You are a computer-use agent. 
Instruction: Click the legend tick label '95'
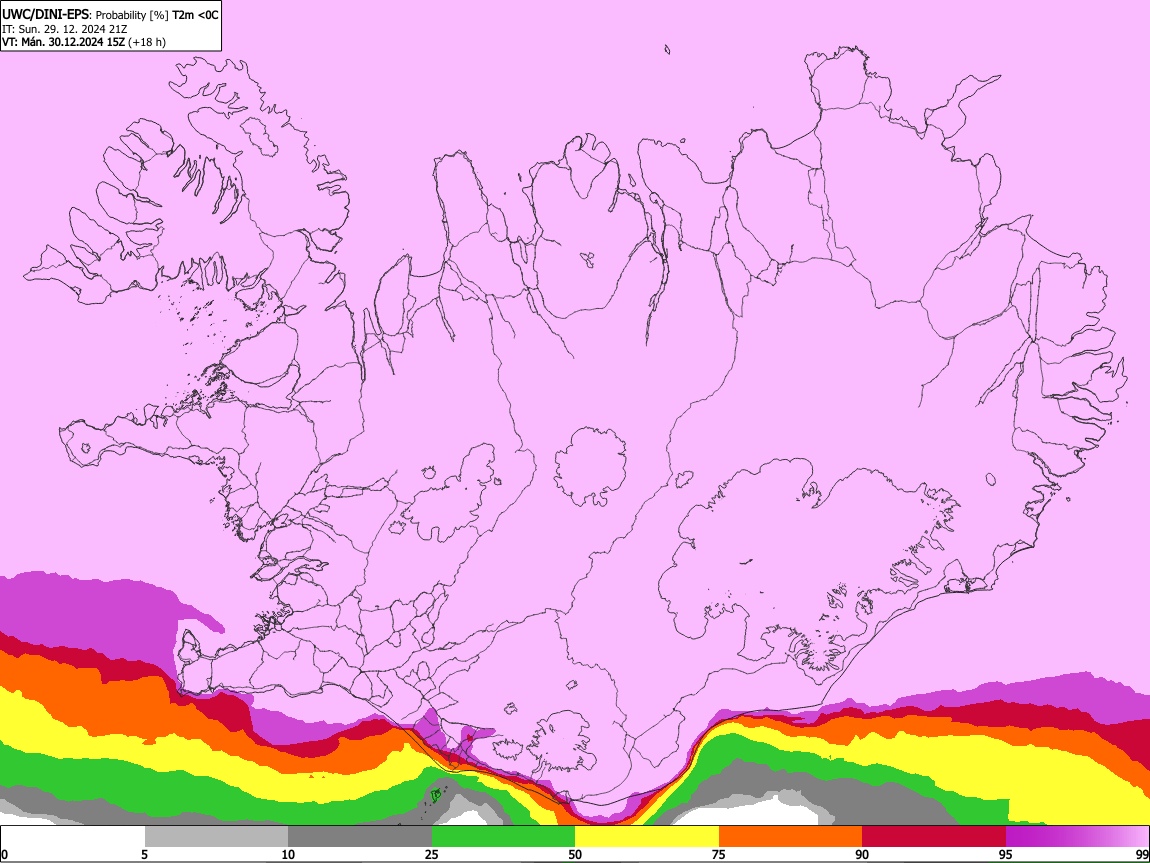click(1006, 854)
